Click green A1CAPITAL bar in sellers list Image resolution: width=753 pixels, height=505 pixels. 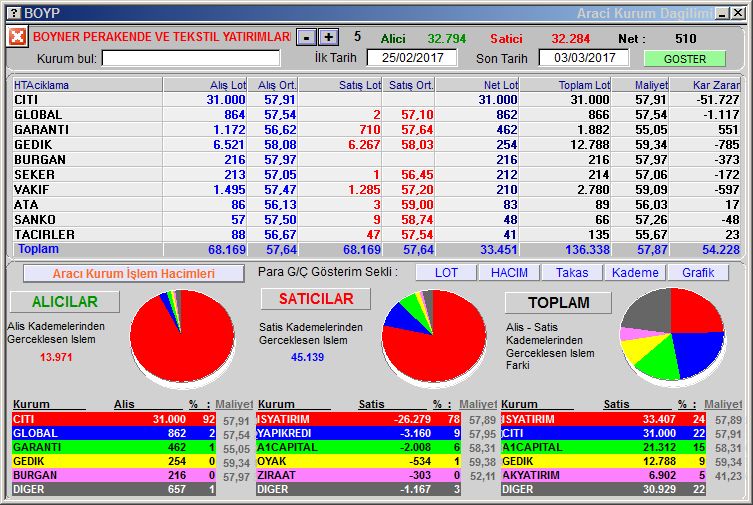click(x=358, y=447)
